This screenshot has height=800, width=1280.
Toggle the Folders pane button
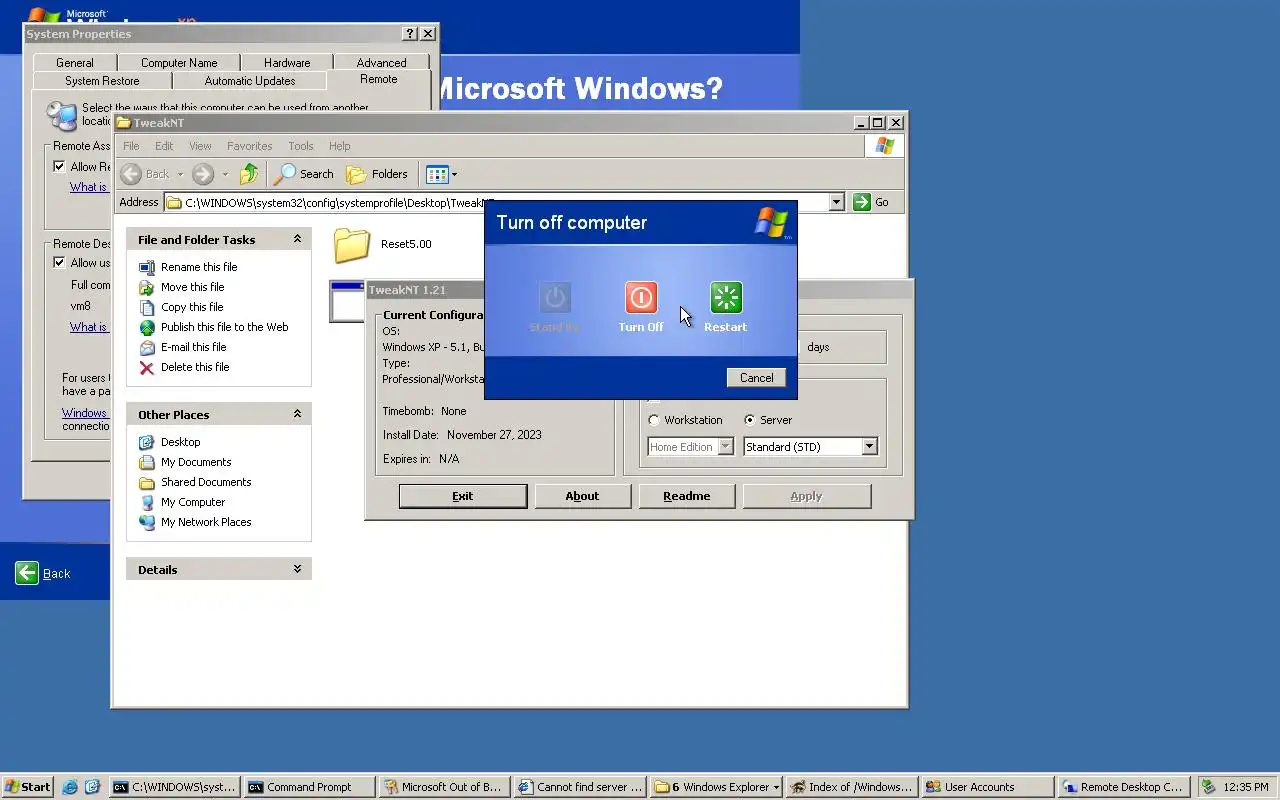point(378,174)
